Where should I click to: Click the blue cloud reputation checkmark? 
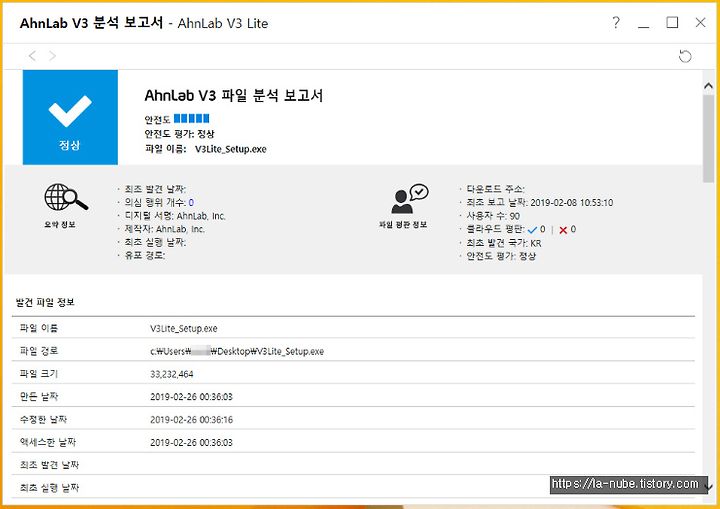pyautogui.click(x=532, y=230)
